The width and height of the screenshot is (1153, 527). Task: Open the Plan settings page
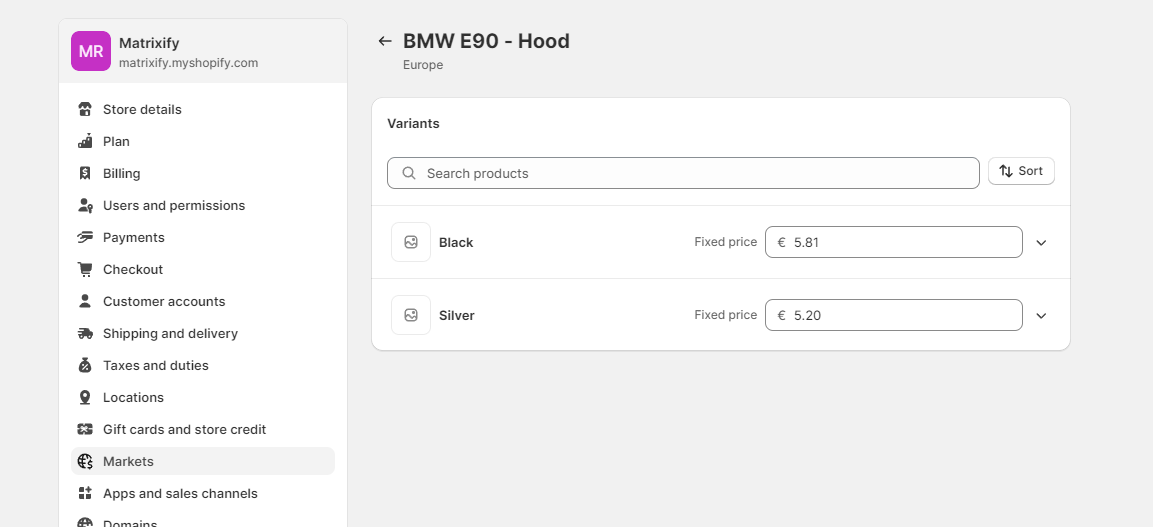pyautogui.click(x=116, y=141)
